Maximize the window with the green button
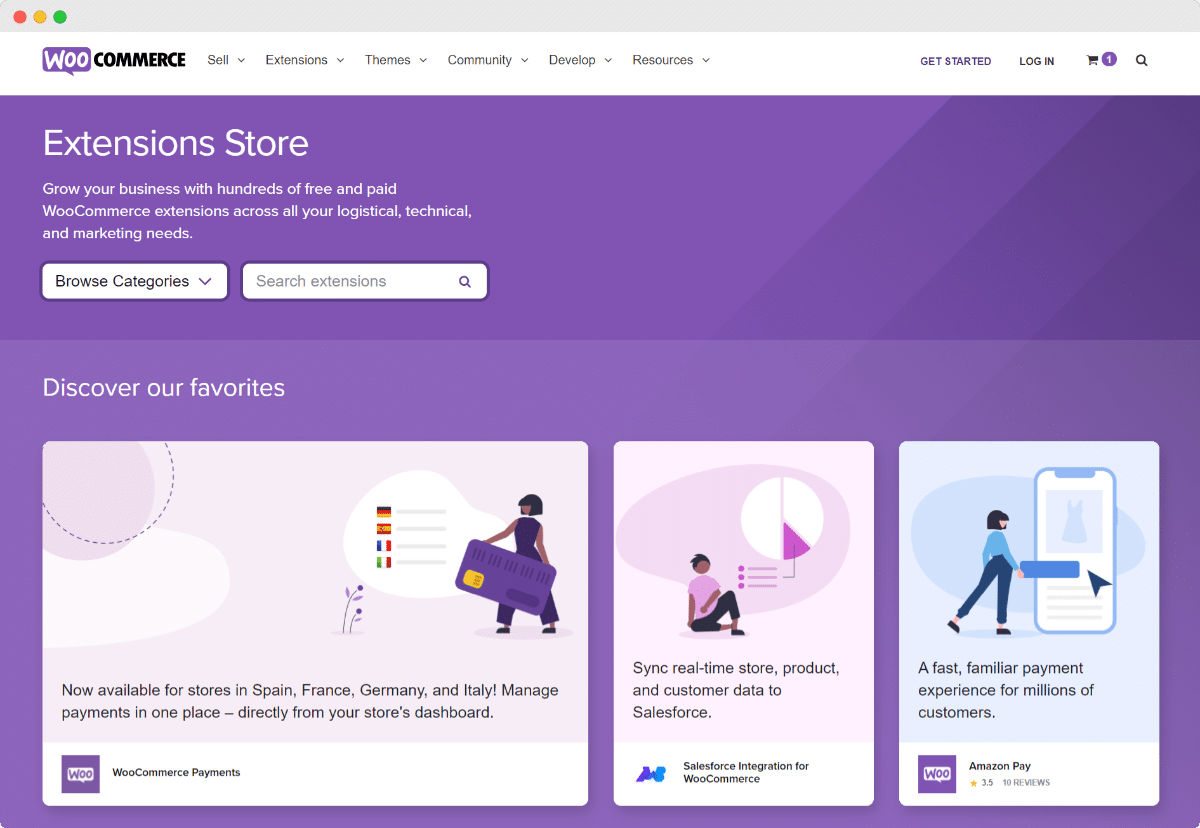 click(x=60, y=17)
